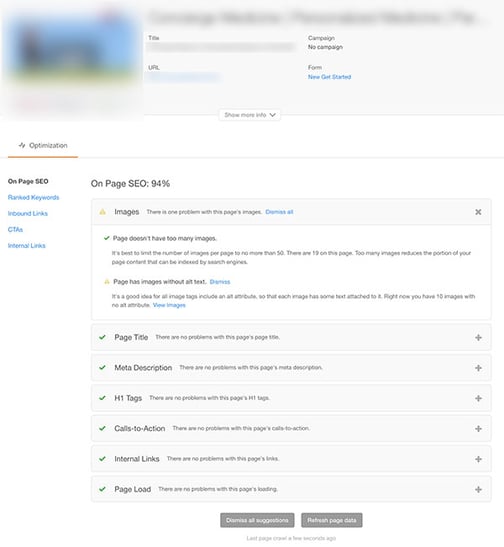Click the H1 Tags green checkmark icon

(102, 398)
